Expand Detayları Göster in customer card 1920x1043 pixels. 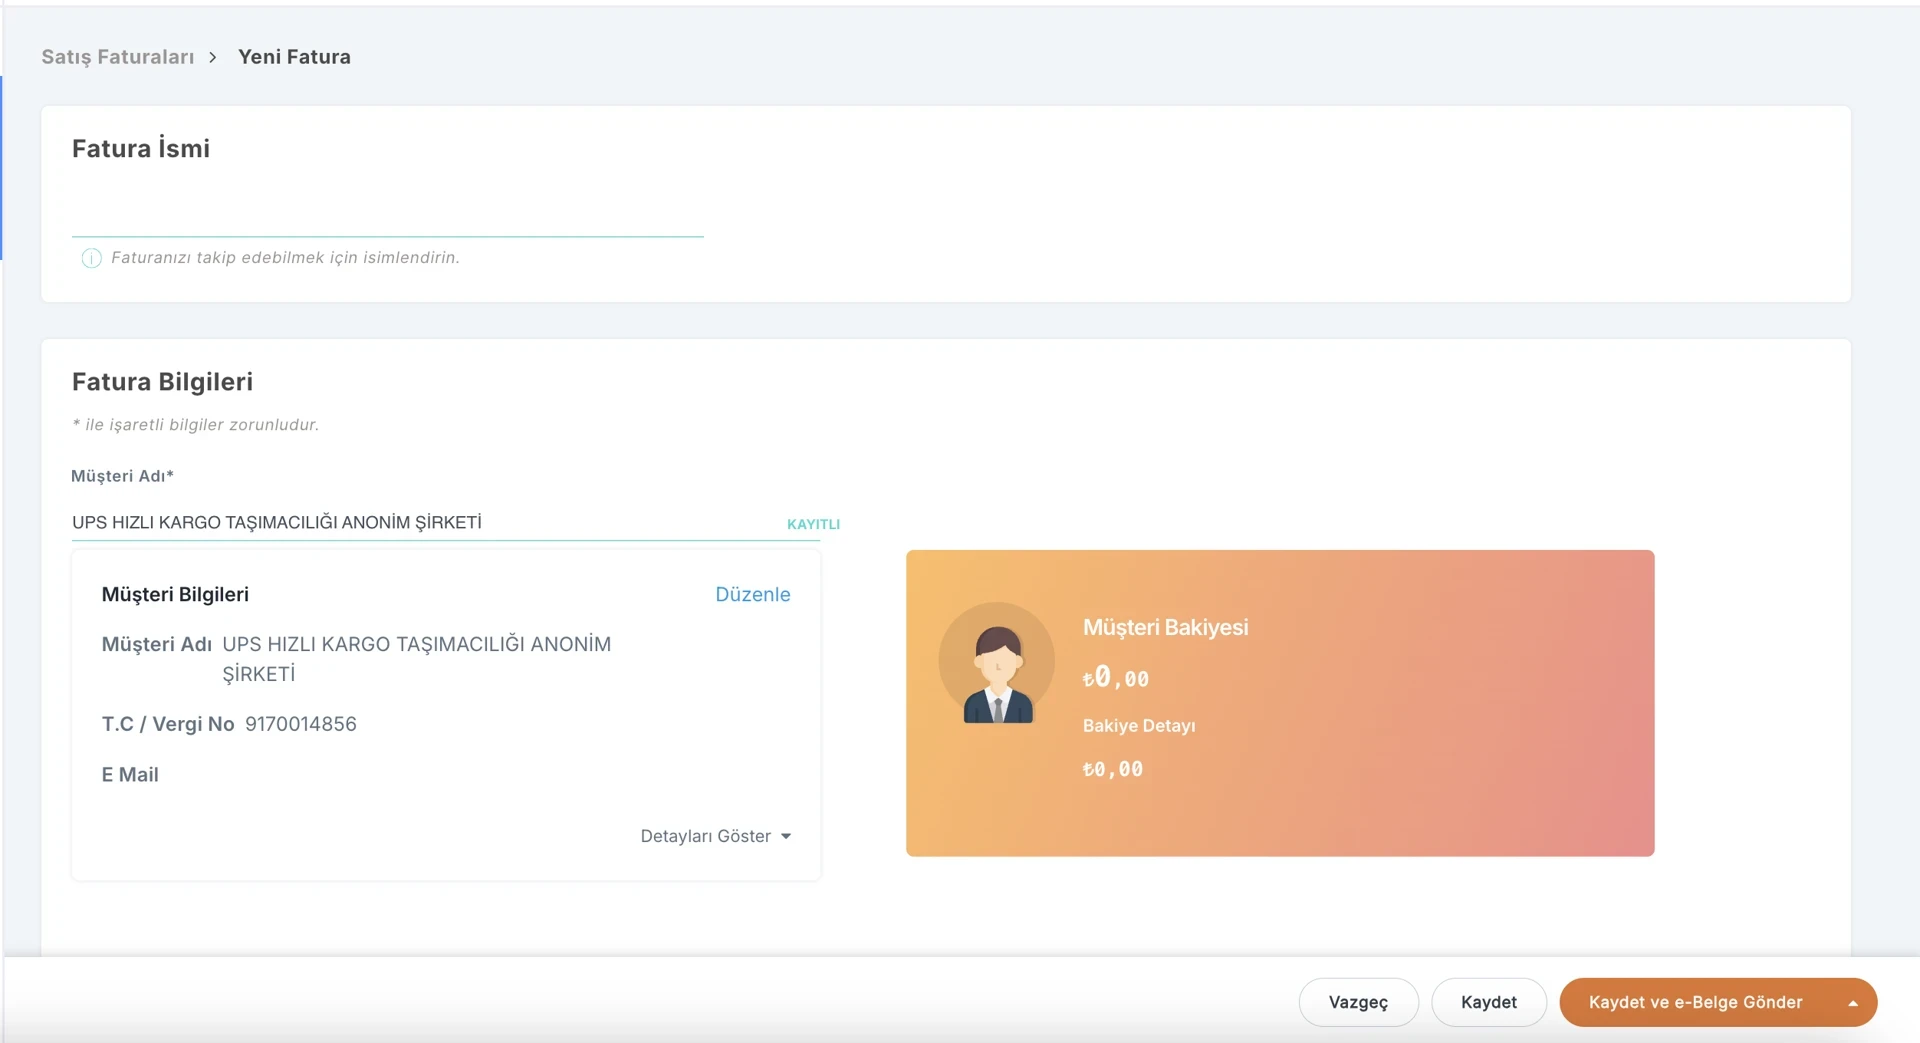point(716,836)
